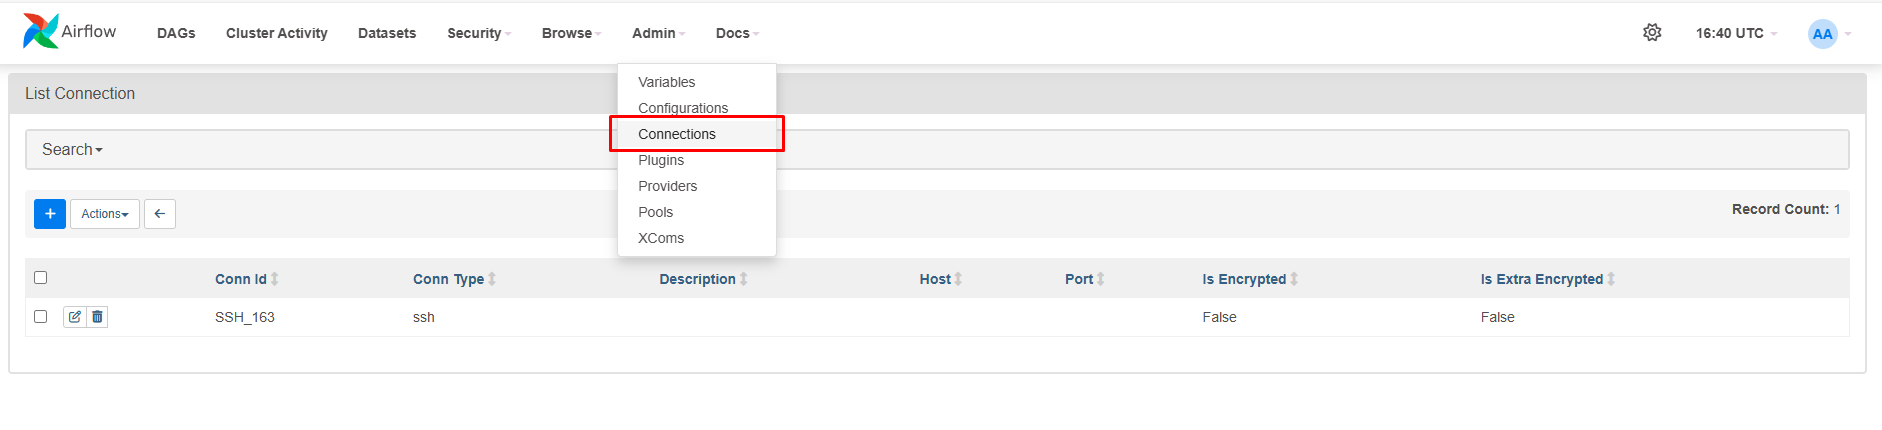This screenshot has width=1882, height=430.
Task: Open the Cluster Activity page
Action: pos(277,33)
